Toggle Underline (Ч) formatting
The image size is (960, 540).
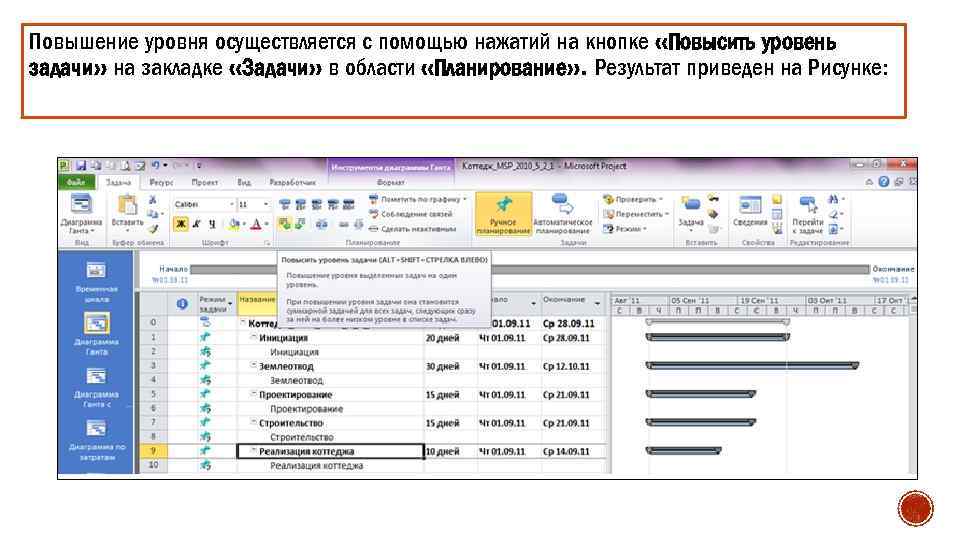(x=212, y=224)
